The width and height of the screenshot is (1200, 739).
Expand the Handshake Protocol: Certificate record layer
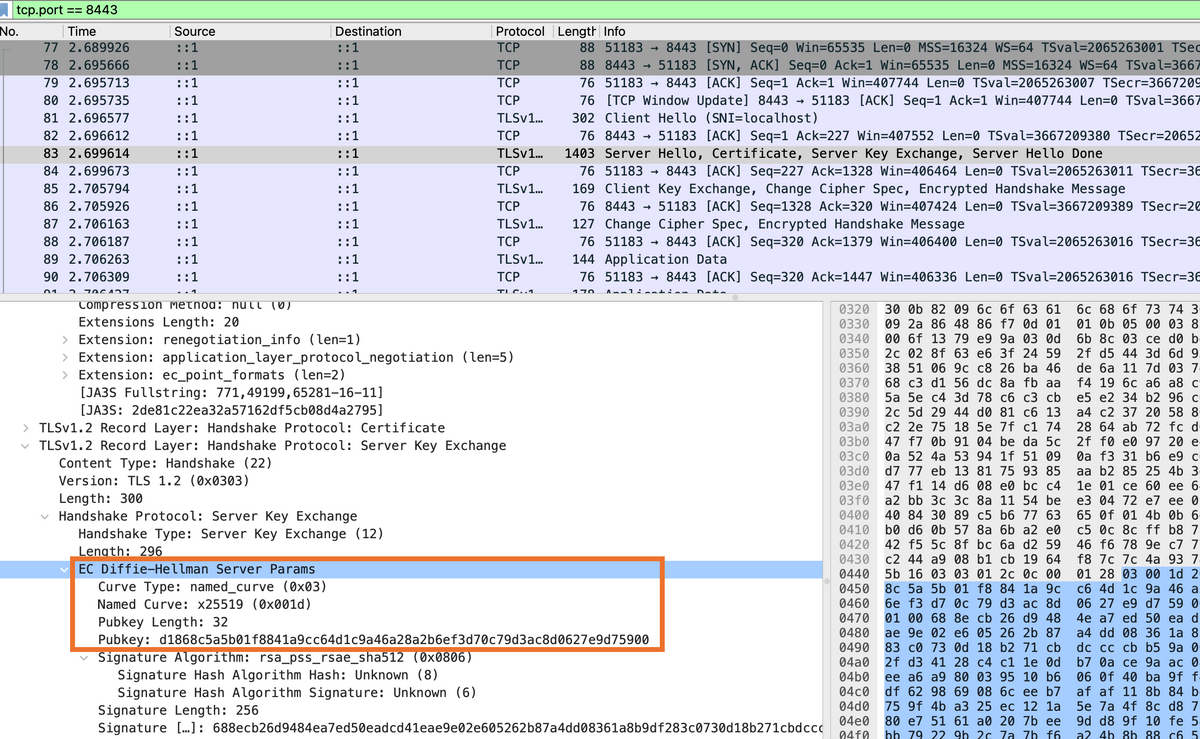click(26, 428)
